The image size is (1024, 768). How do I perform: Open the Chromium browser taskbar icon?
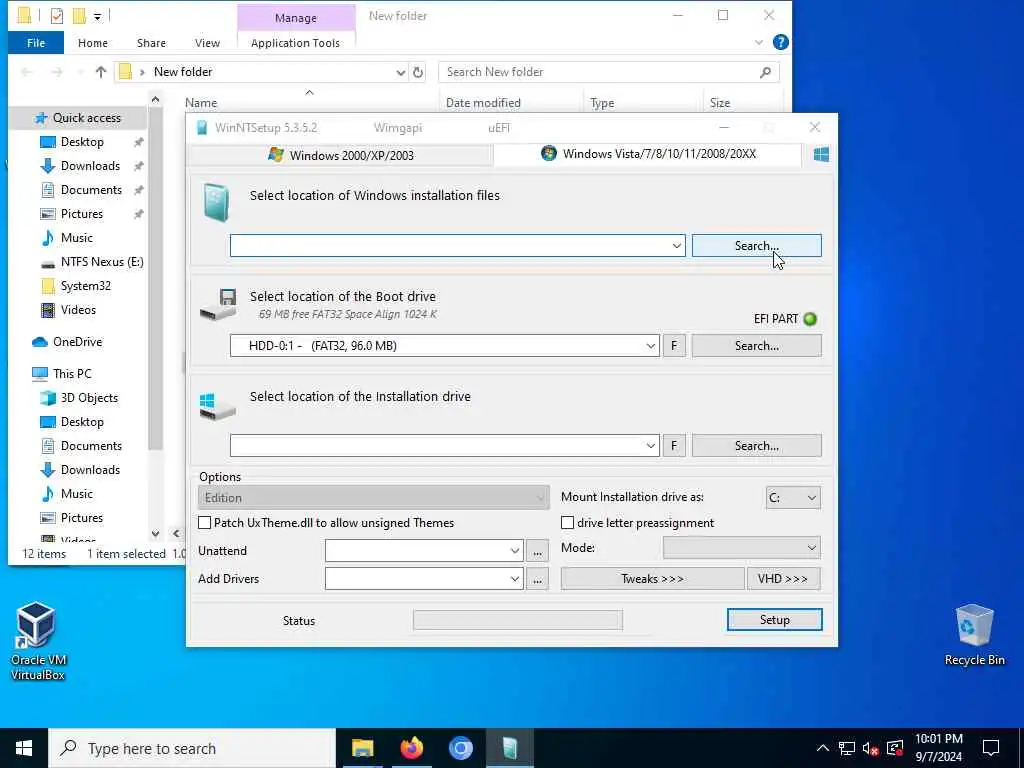(460, 748)
